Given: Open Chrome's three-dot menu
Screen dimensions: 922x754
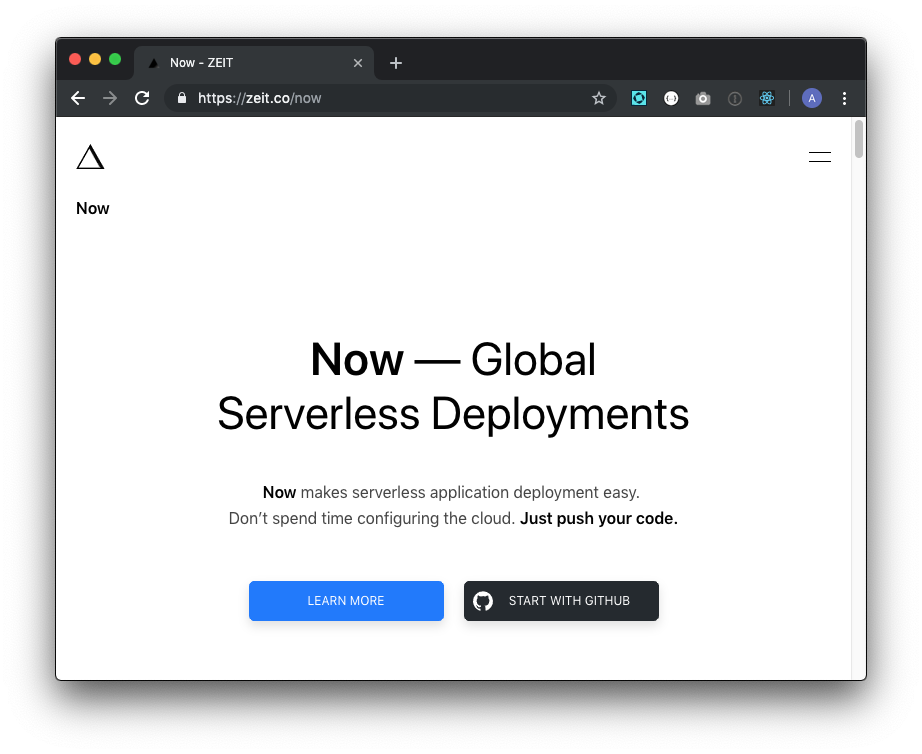Looking at the screenshot, I should (844, 98).
